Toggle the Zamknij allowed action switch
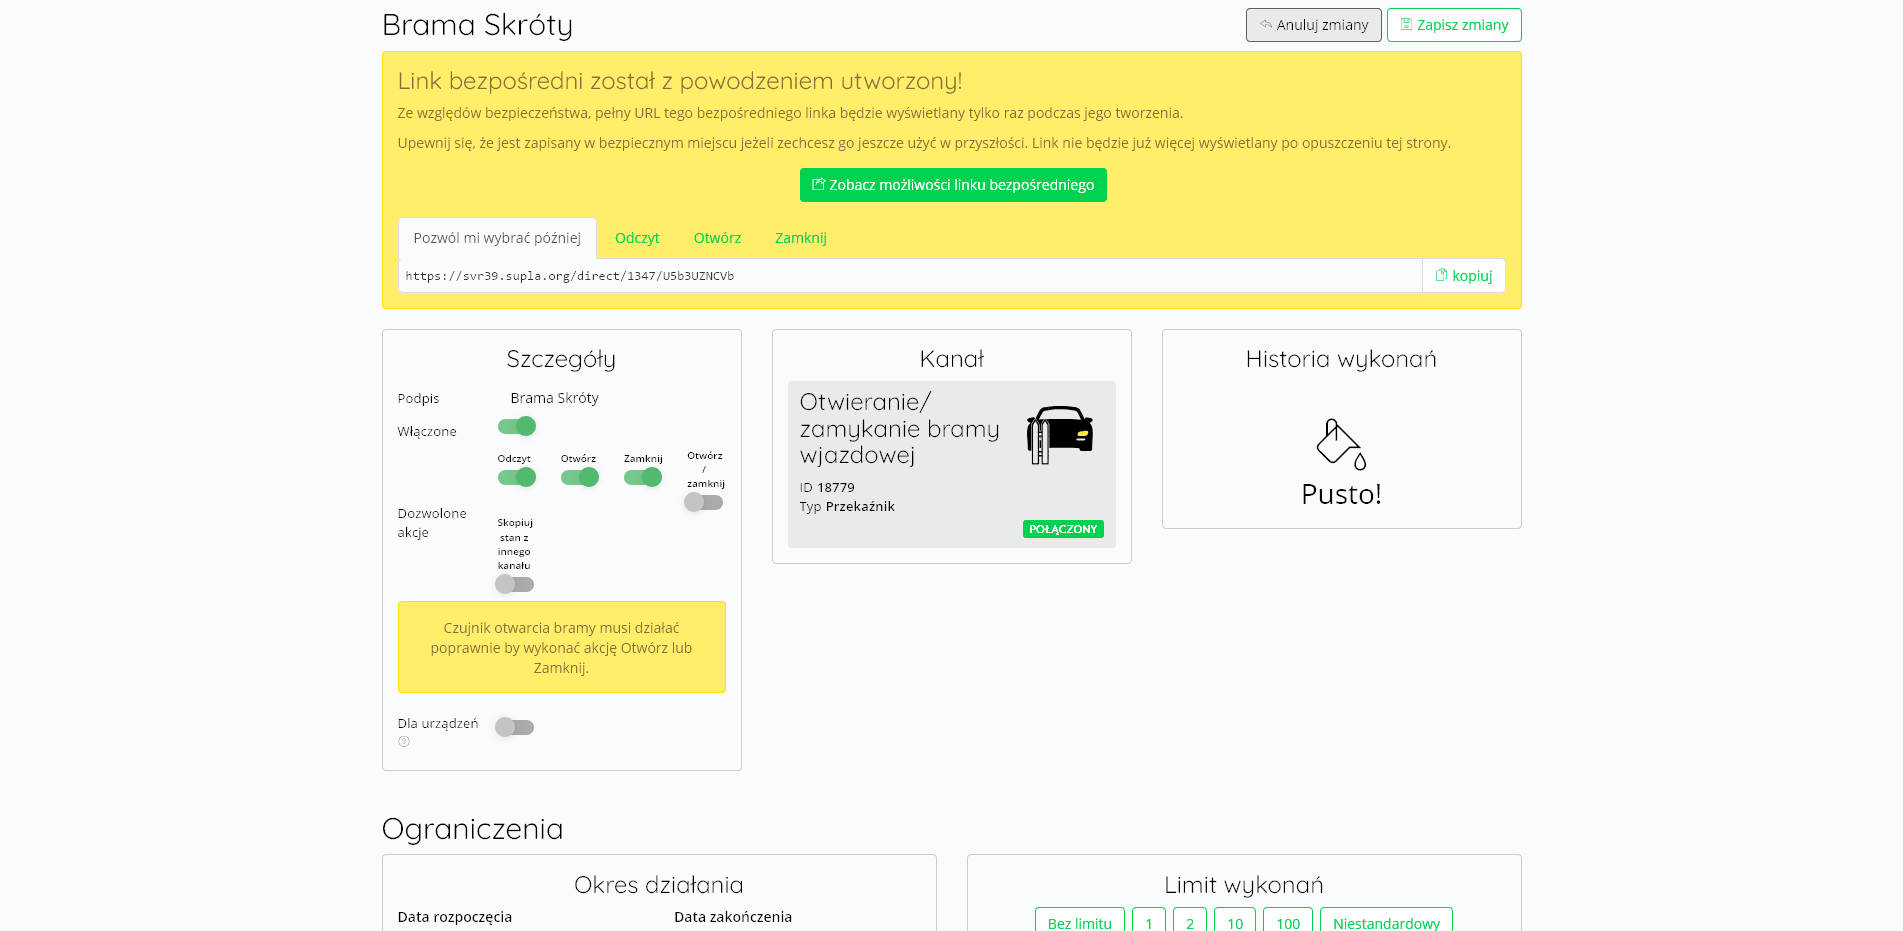The width and height of the screenshot is (1903, 931). 643,478
